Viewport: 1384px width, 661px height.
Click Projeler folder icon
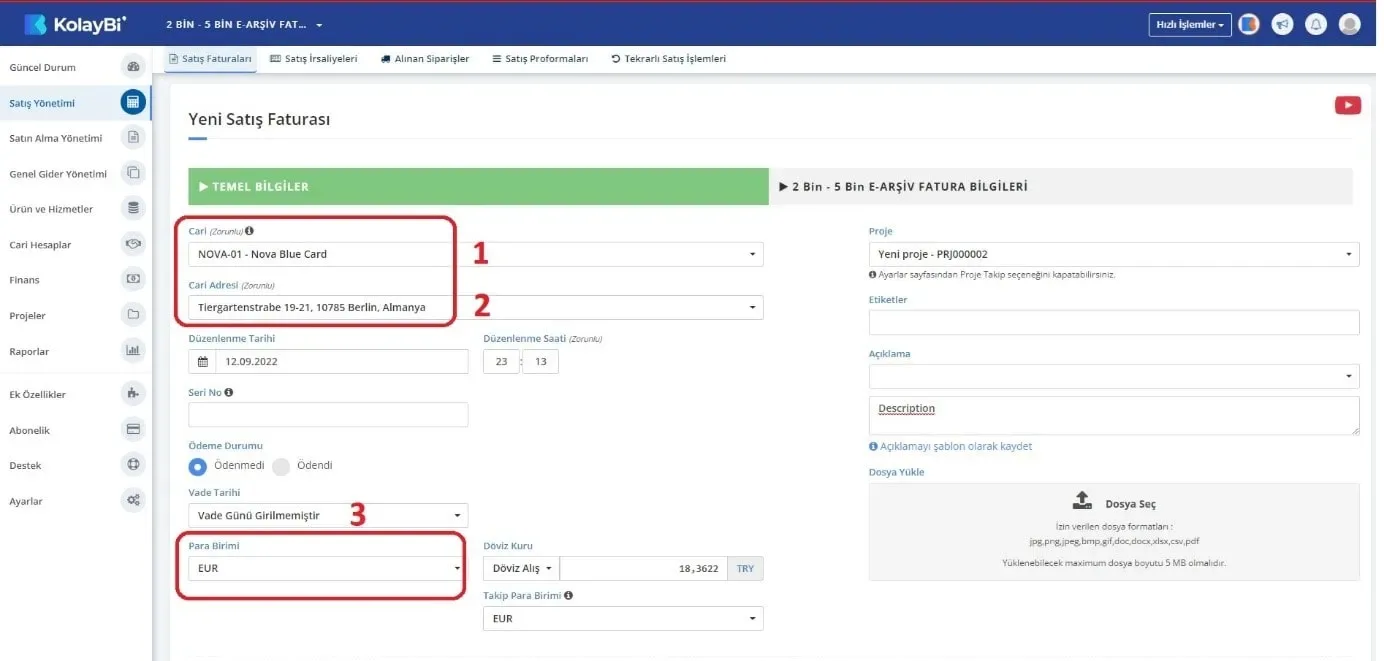[133, 315]
